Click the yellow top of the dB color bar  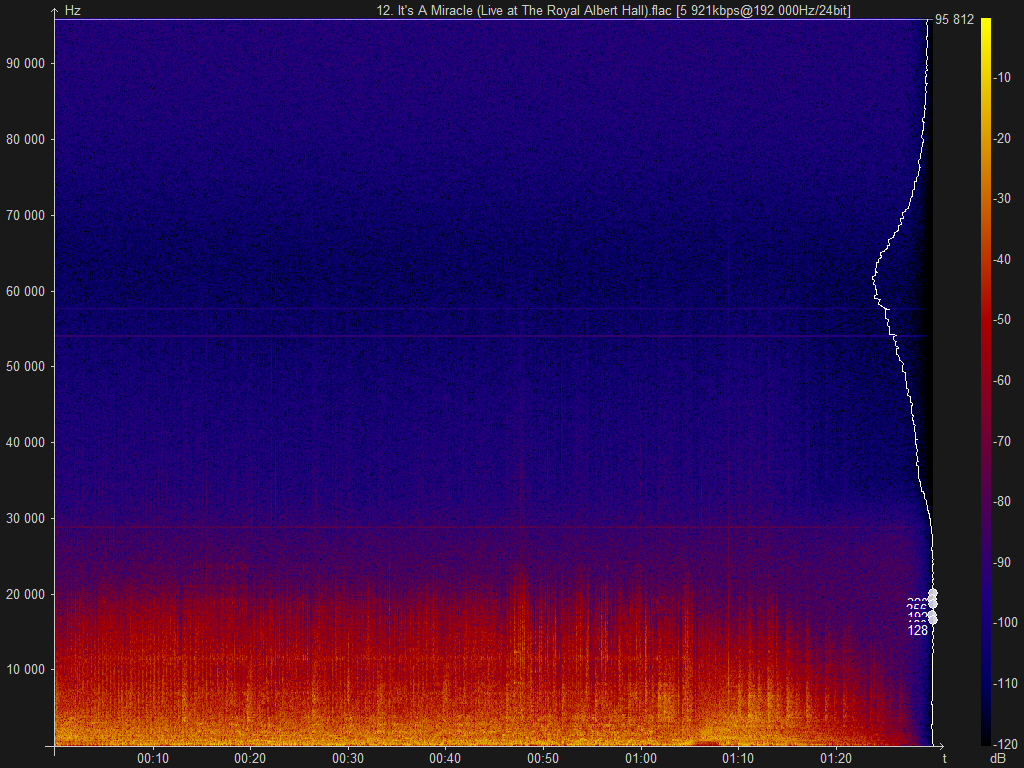click(x=985, y=24)
